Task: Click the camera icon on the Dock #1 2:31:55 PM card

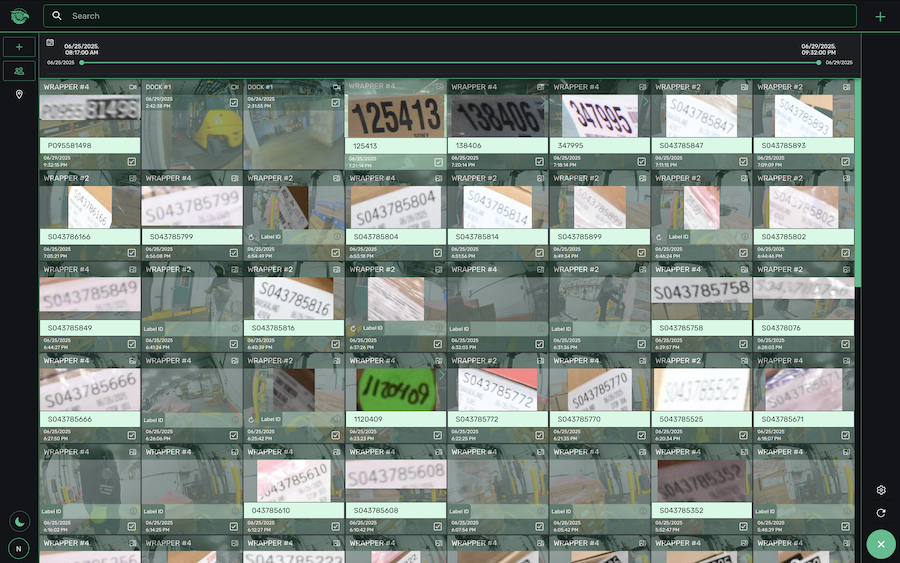Action: coord(336,87)
